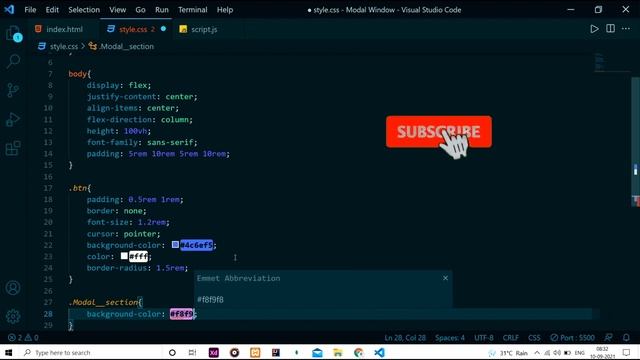Click the VS Code taskbar icon

coord(379,352)
